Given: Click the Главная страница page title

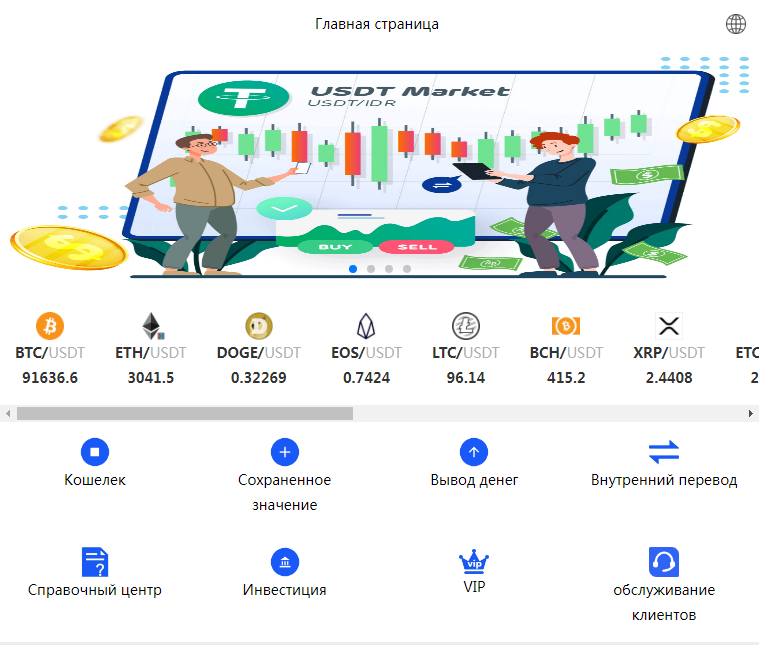Looking at the screenshot, I should coord(377,24).
